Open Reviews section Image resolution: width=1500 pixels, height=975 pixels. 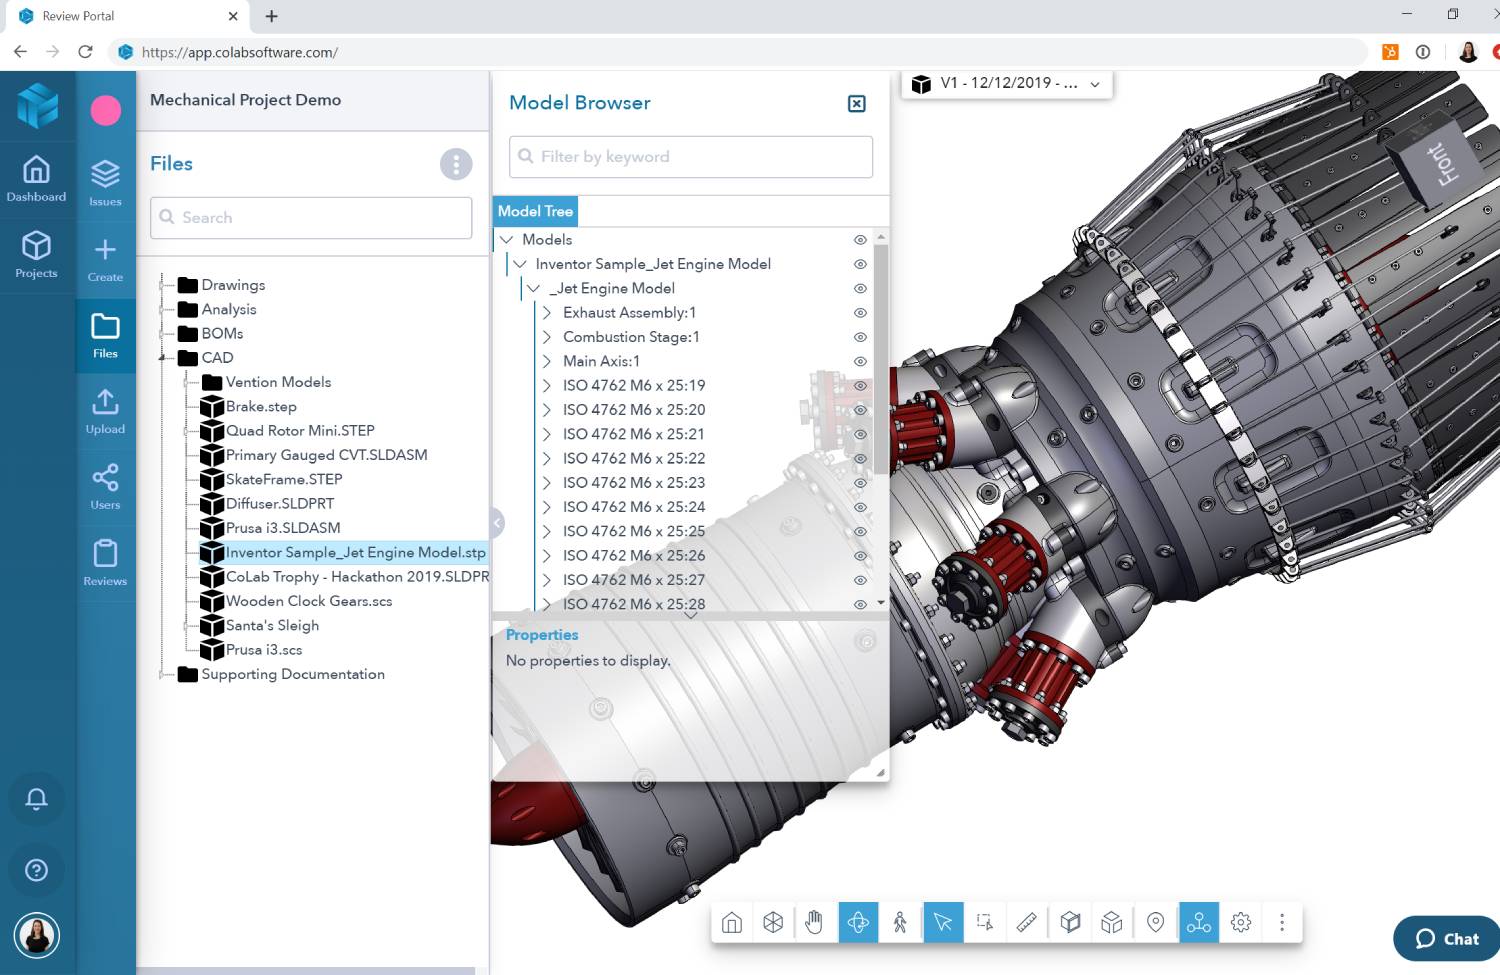(105, 563)
